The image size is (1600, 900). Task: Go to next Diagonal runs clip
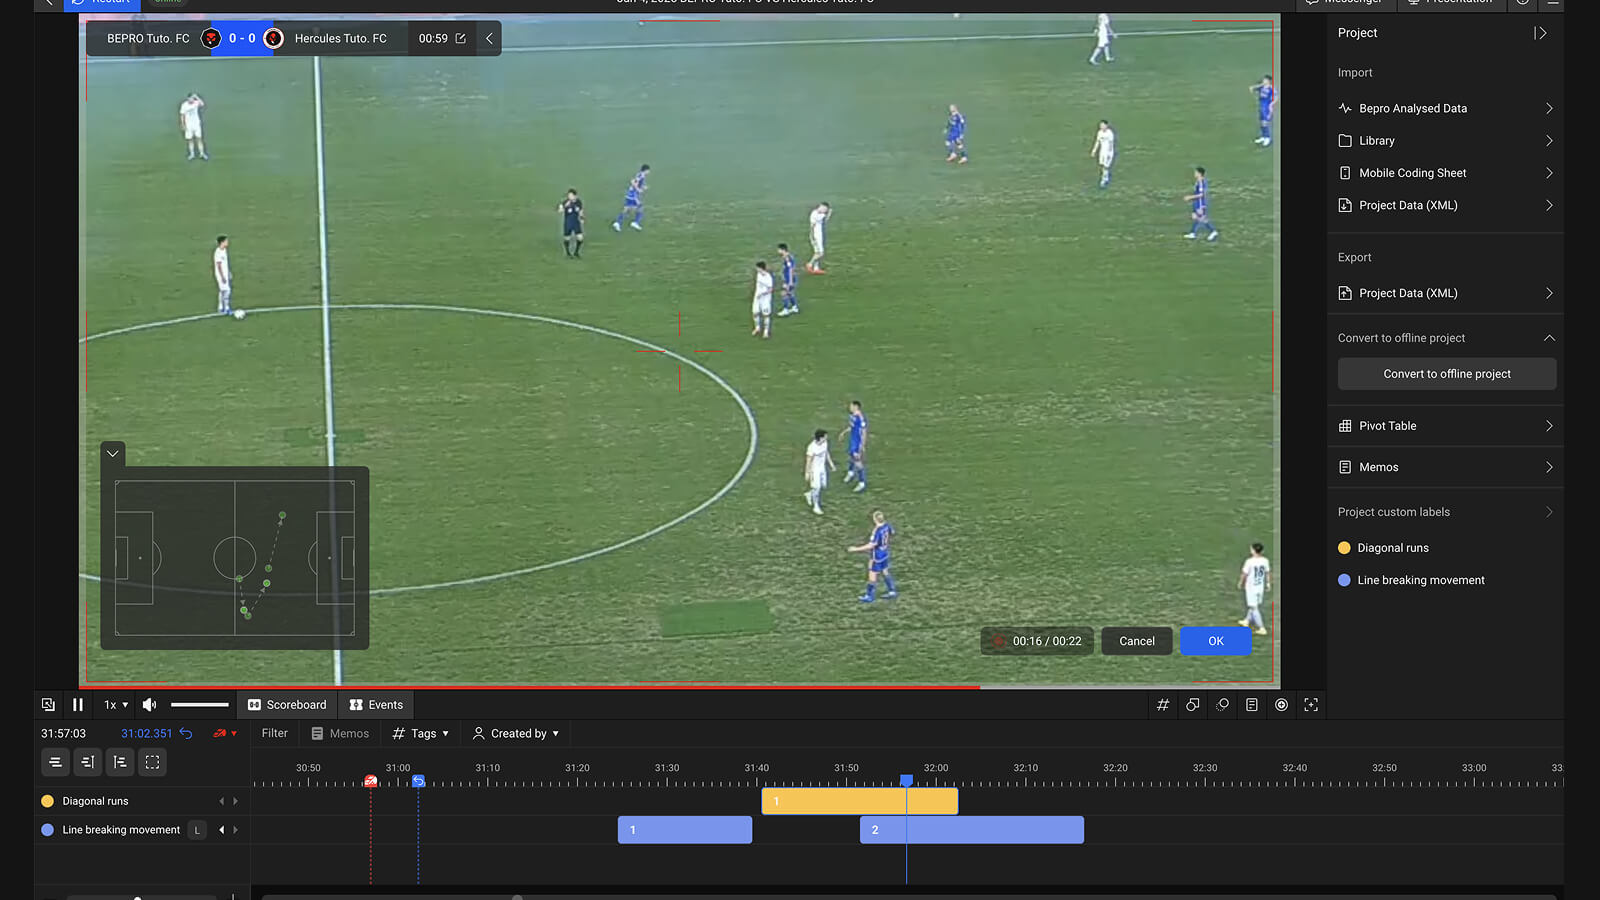[x=236, y=801]
